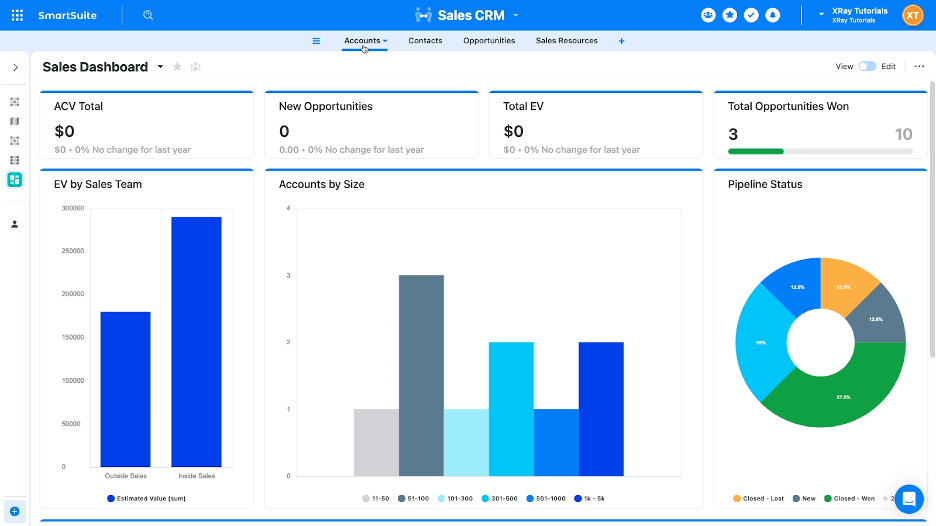The height and width of the screenshot is (526, 936).
Task: Open the chat support bubble
Action: [909, 499]
